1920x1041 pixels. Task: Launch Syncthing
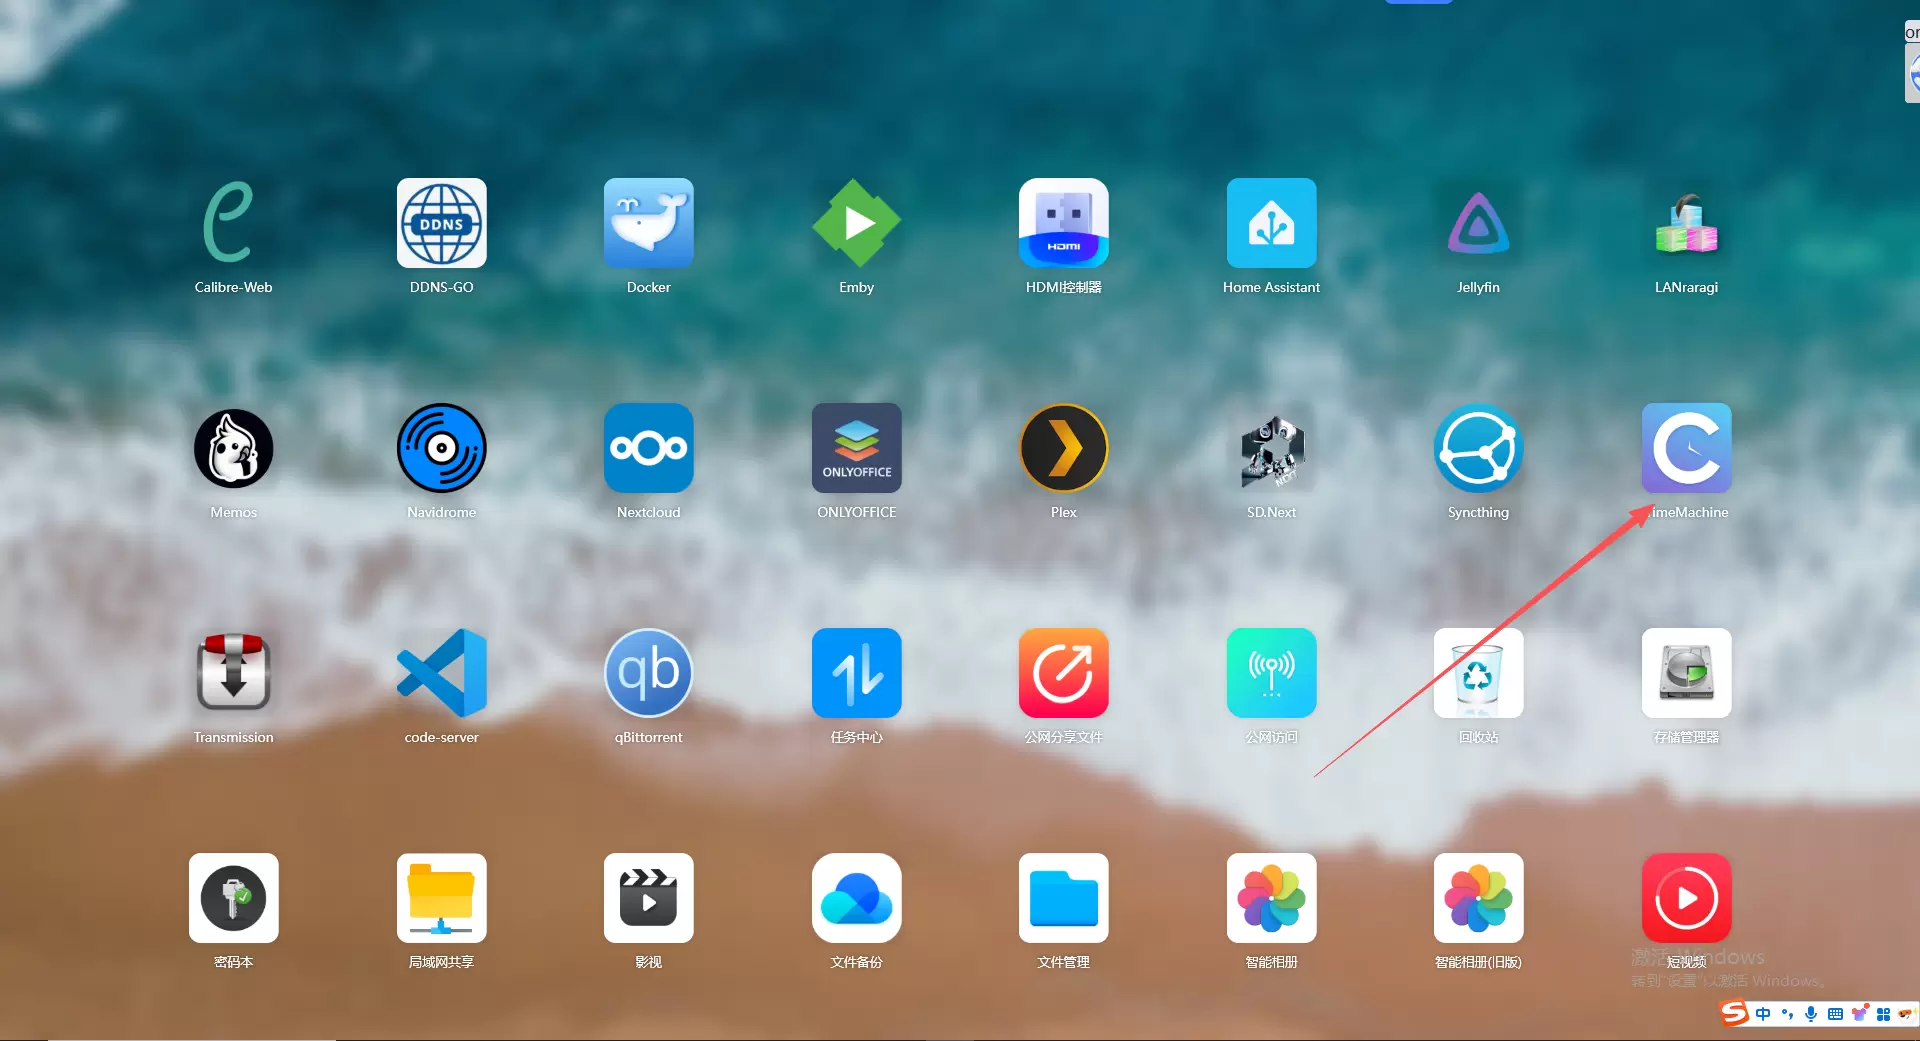[x=1478, y=448]
